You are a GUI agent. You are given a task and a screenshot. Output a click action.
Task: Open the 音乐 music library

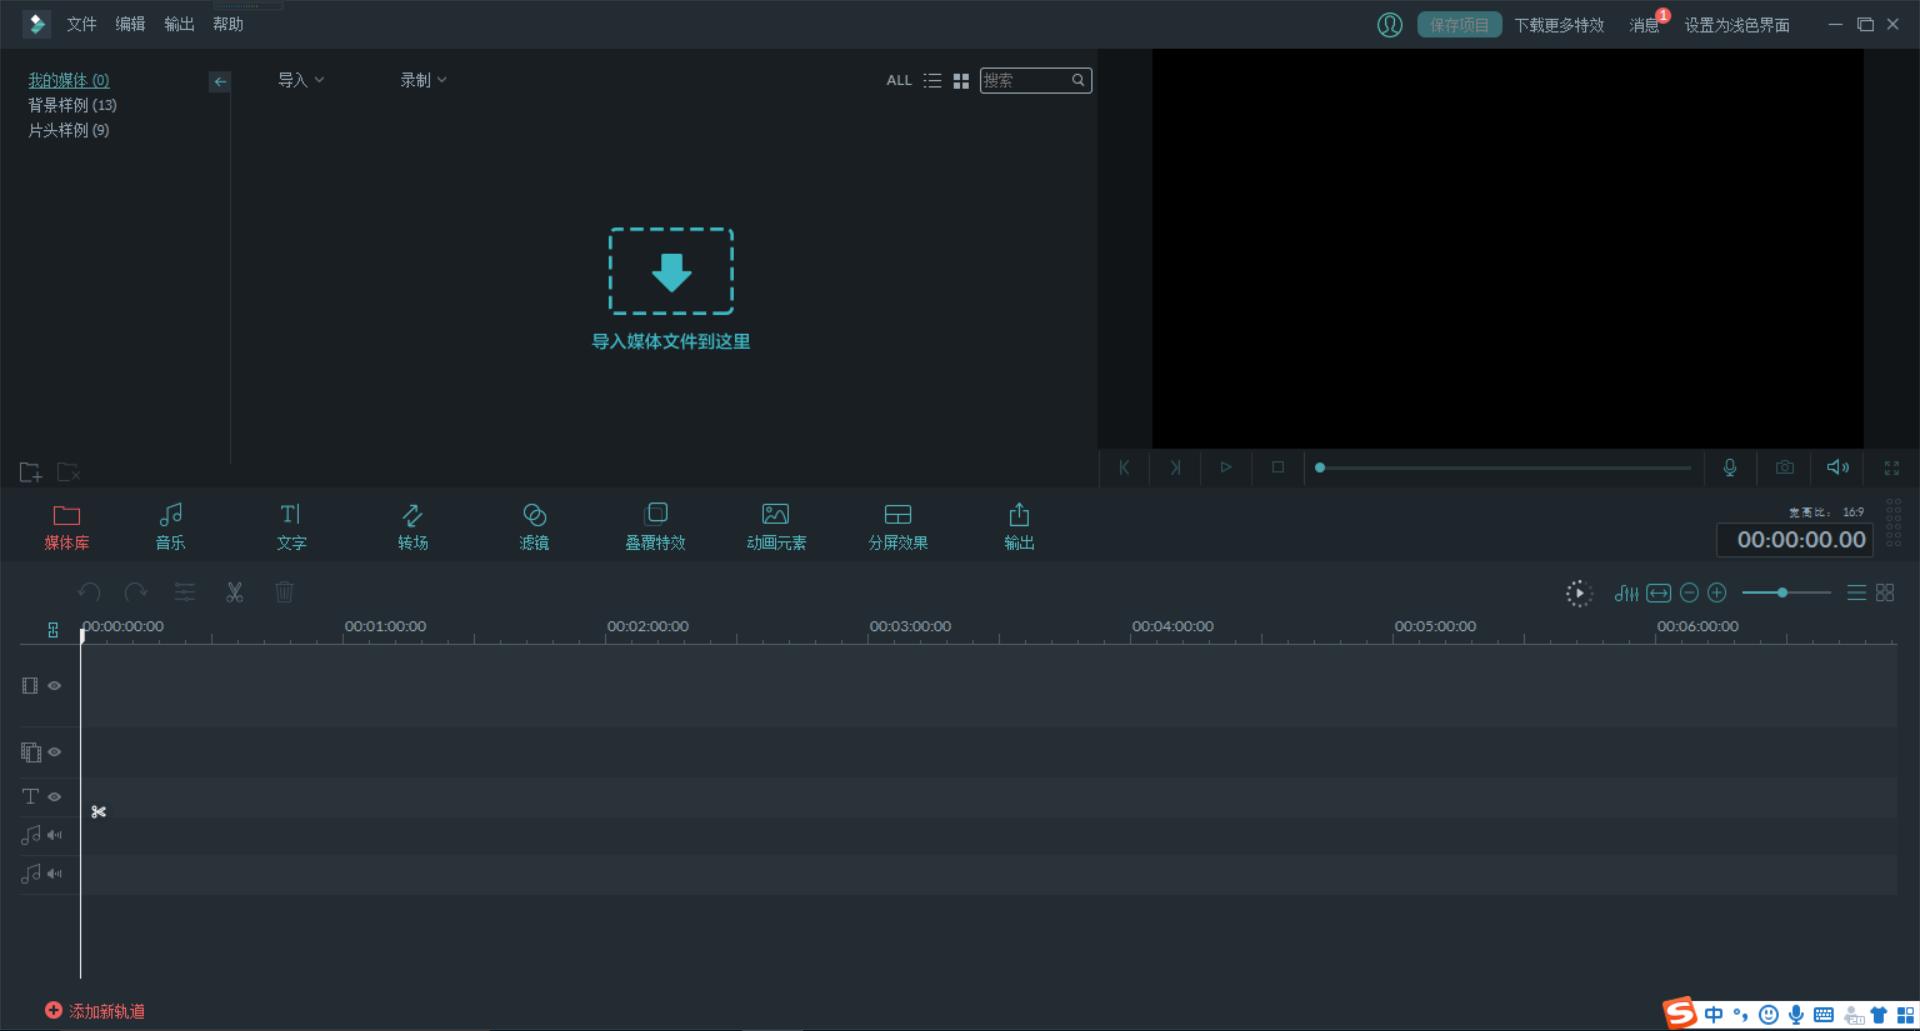pyautogui.click(x=170, y=526)
